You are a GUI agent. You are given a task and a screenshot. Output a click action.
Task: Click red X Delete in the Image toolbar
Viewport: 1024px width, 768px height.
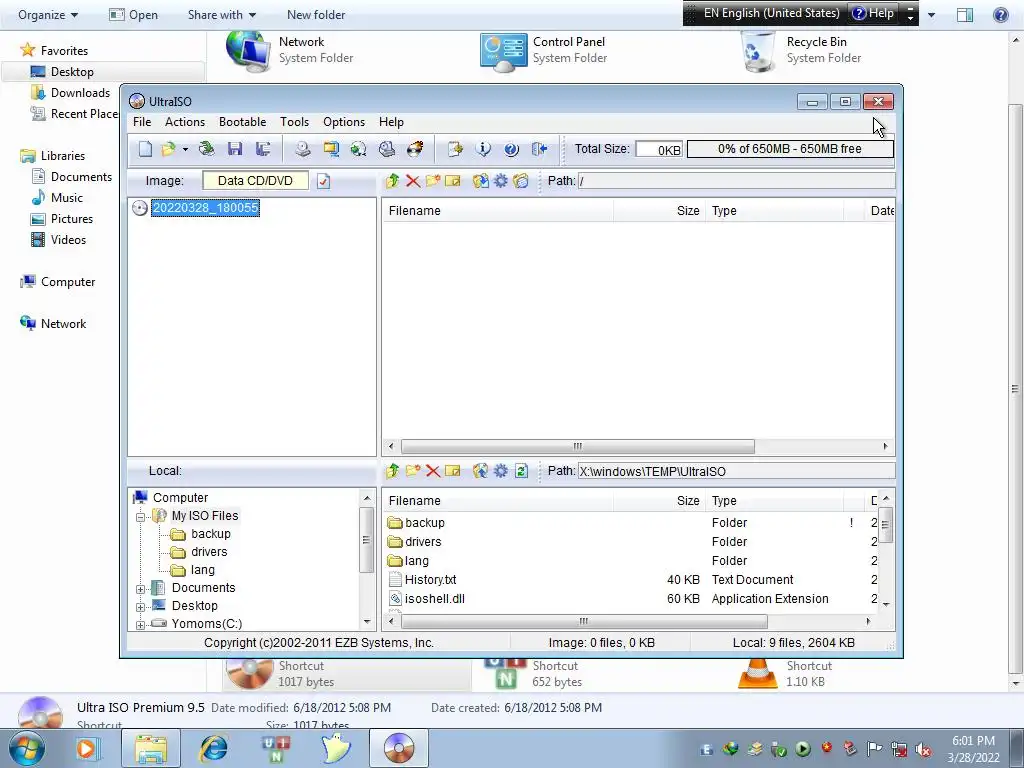coord(413,181)
